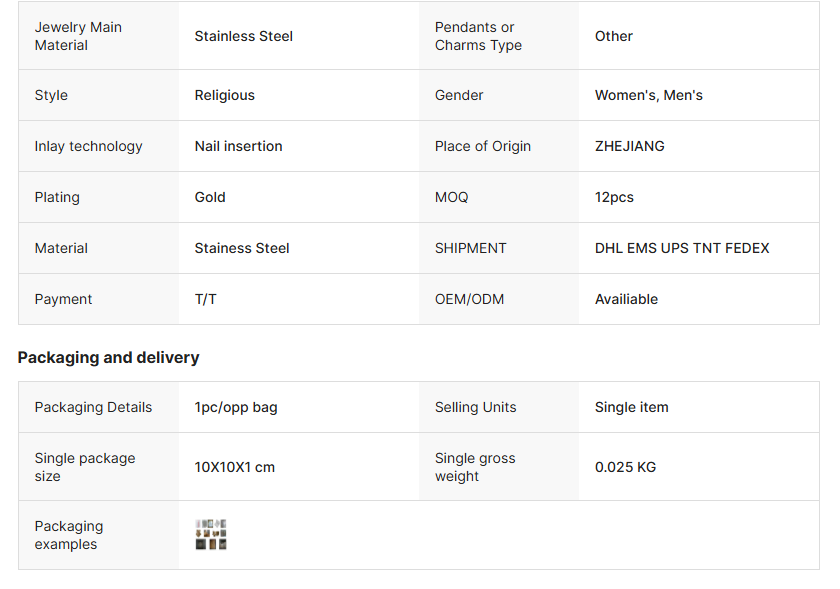The image size is (840, 589).
Task: Select the "Single item" selling units value
Action: tap(631, 407)
